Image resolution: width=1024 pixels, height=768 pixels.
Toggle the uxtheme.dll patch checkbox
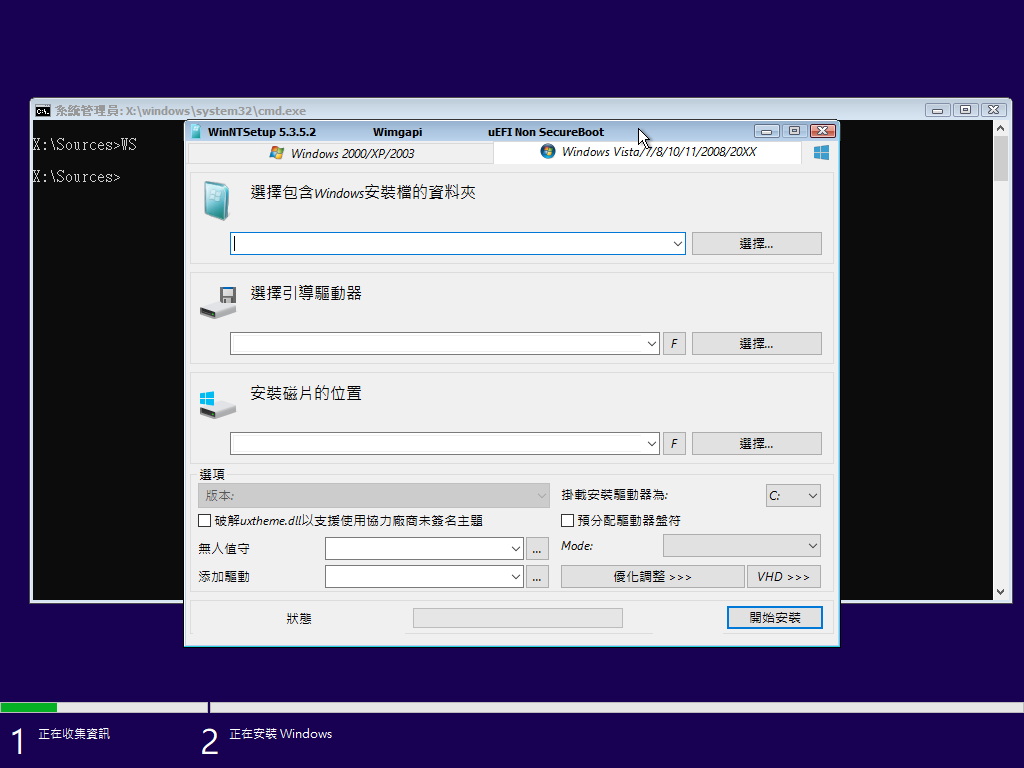[x=204, y=520]
